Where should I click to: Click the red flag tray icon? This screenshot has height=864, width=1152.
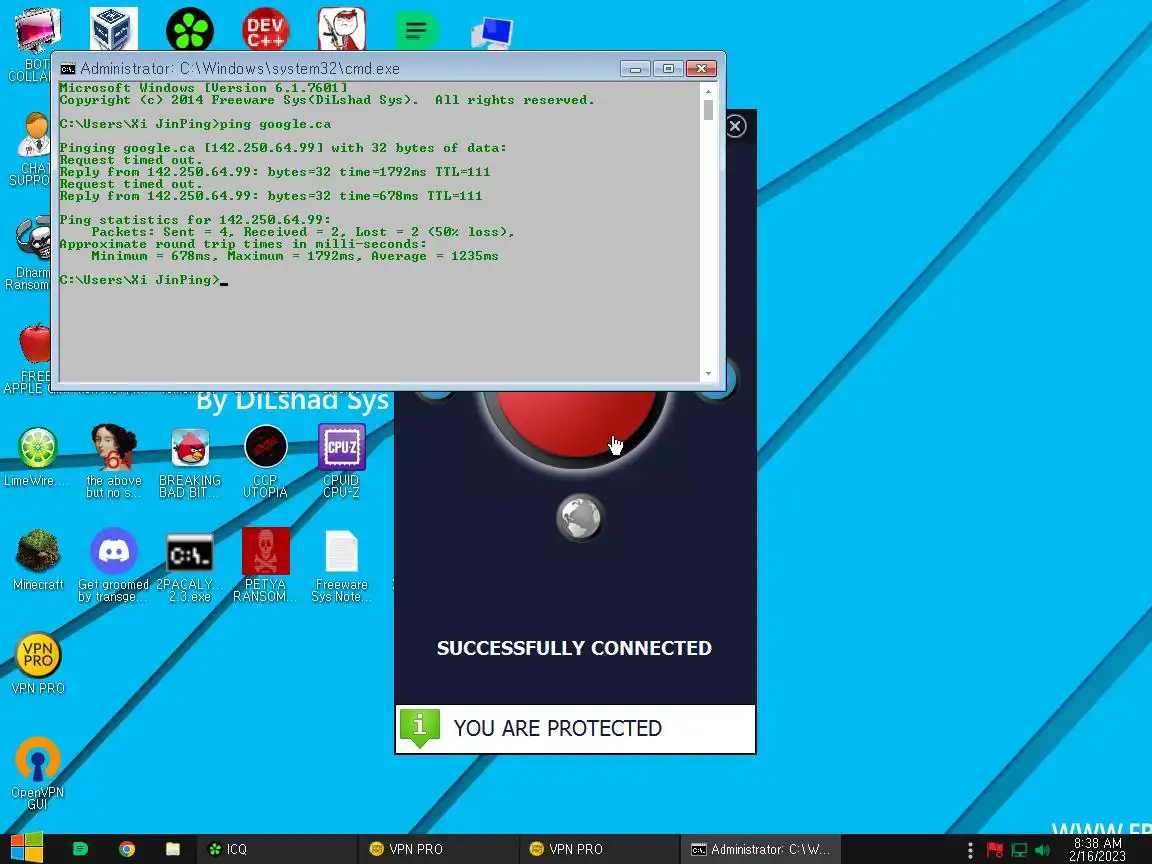point(995,851)
